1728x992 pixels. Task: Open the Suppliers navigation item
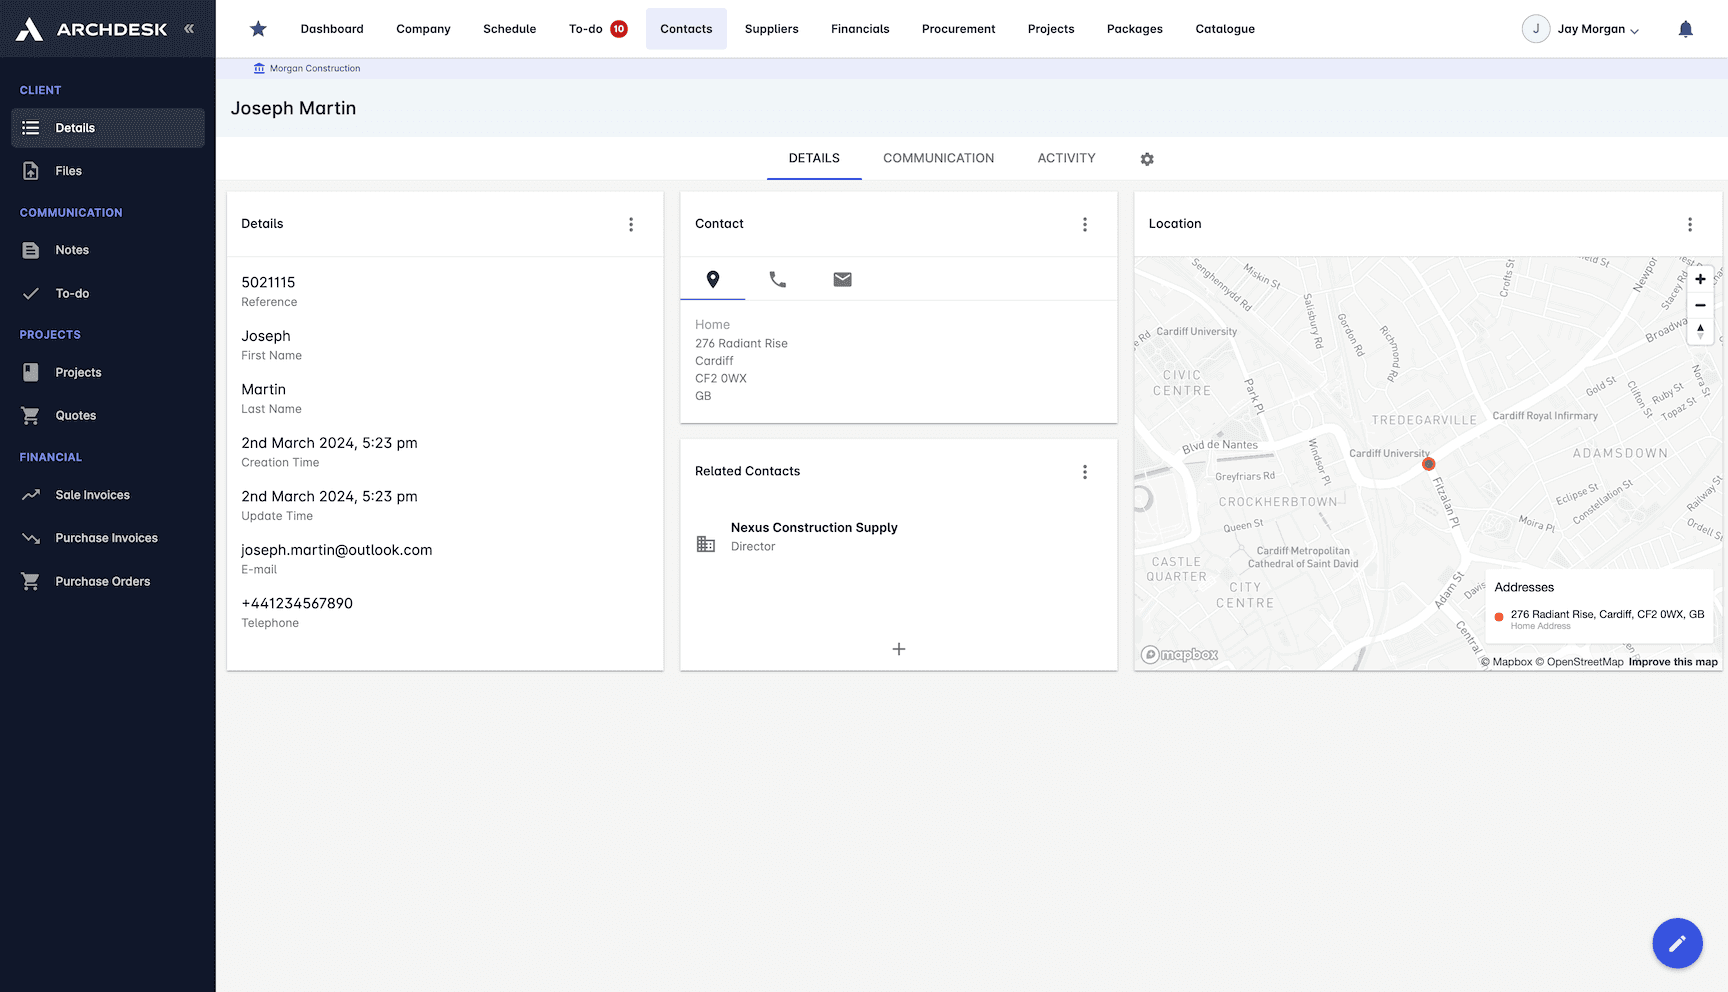point(771,29)
